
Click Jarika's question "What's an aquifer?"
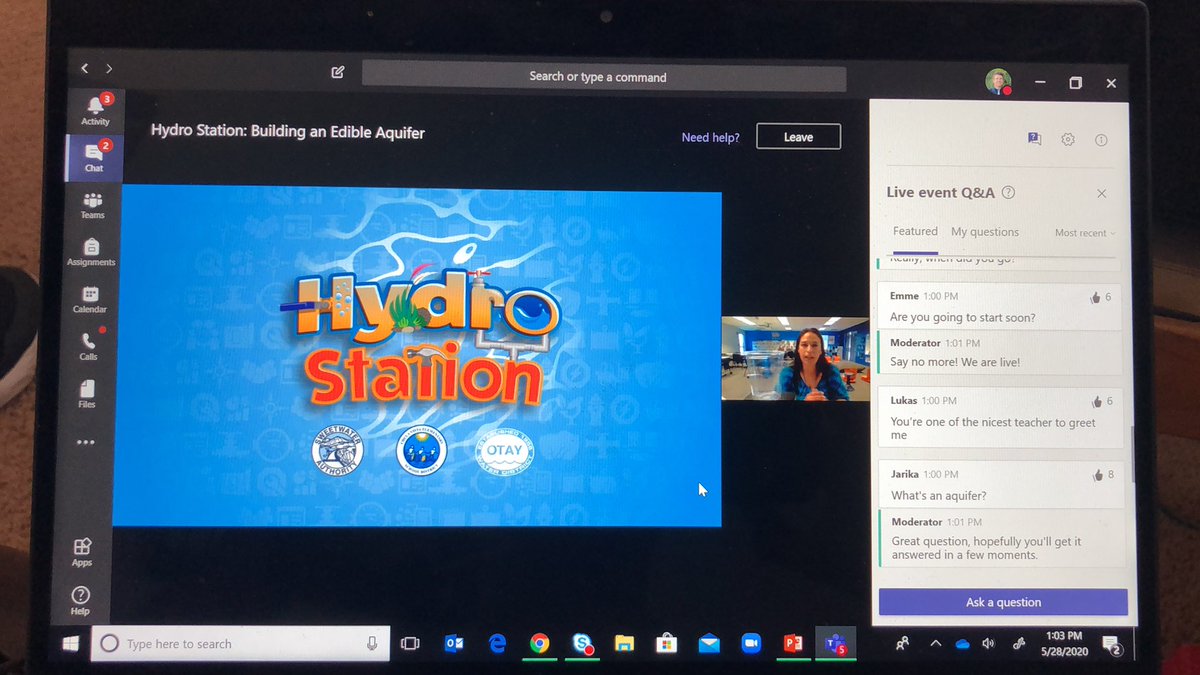pyautogui.click(x=939, y=496)
